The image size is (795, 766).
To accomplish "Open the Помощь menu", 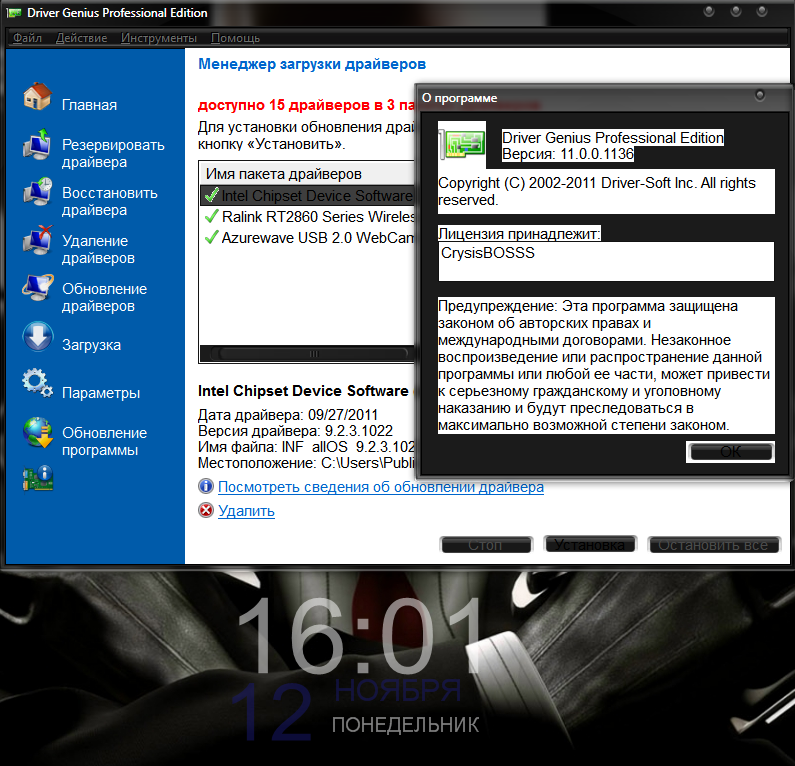I will tap(235, 38).
